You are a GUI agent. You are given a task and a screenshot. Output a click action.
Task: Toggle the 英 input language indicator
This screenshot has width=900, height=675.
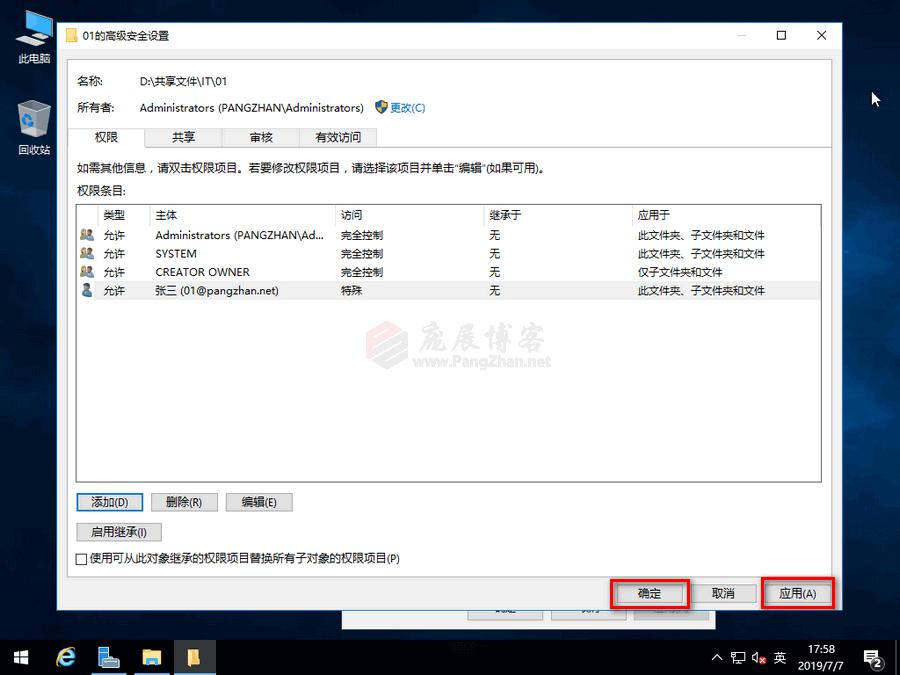tap(780, 658)
